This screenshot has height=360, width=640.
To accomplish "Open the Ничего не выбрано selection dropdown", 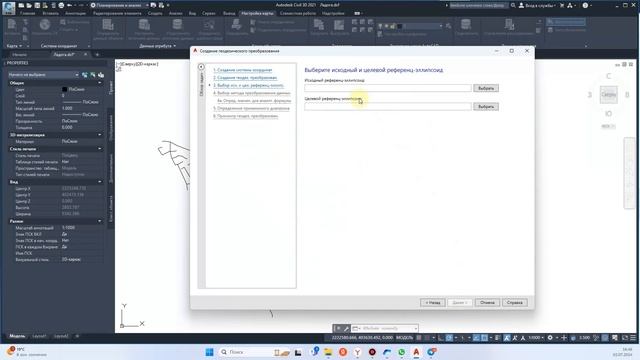I will (43, 75).
